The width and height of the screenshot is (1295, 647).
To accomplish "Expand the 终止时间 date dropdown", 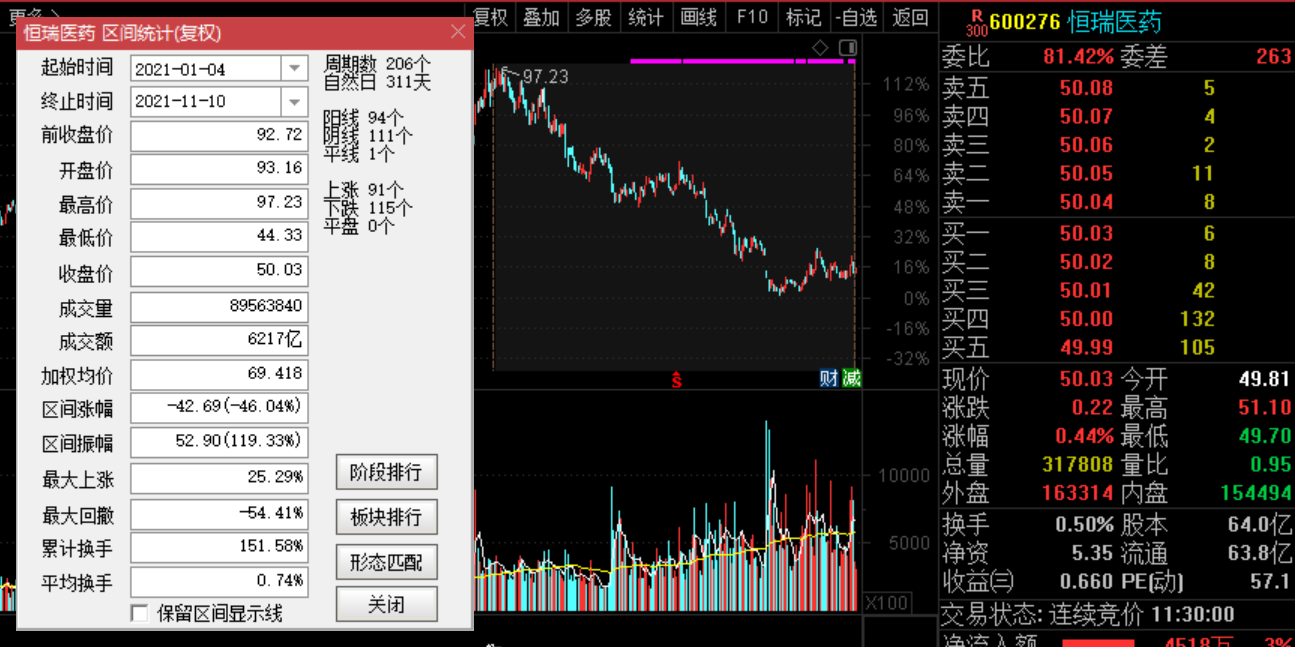I will [294, 102].
